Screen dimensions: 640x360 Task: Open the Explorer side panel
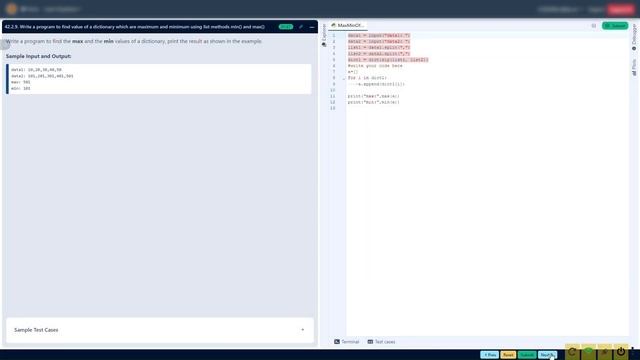click(324, 35)
